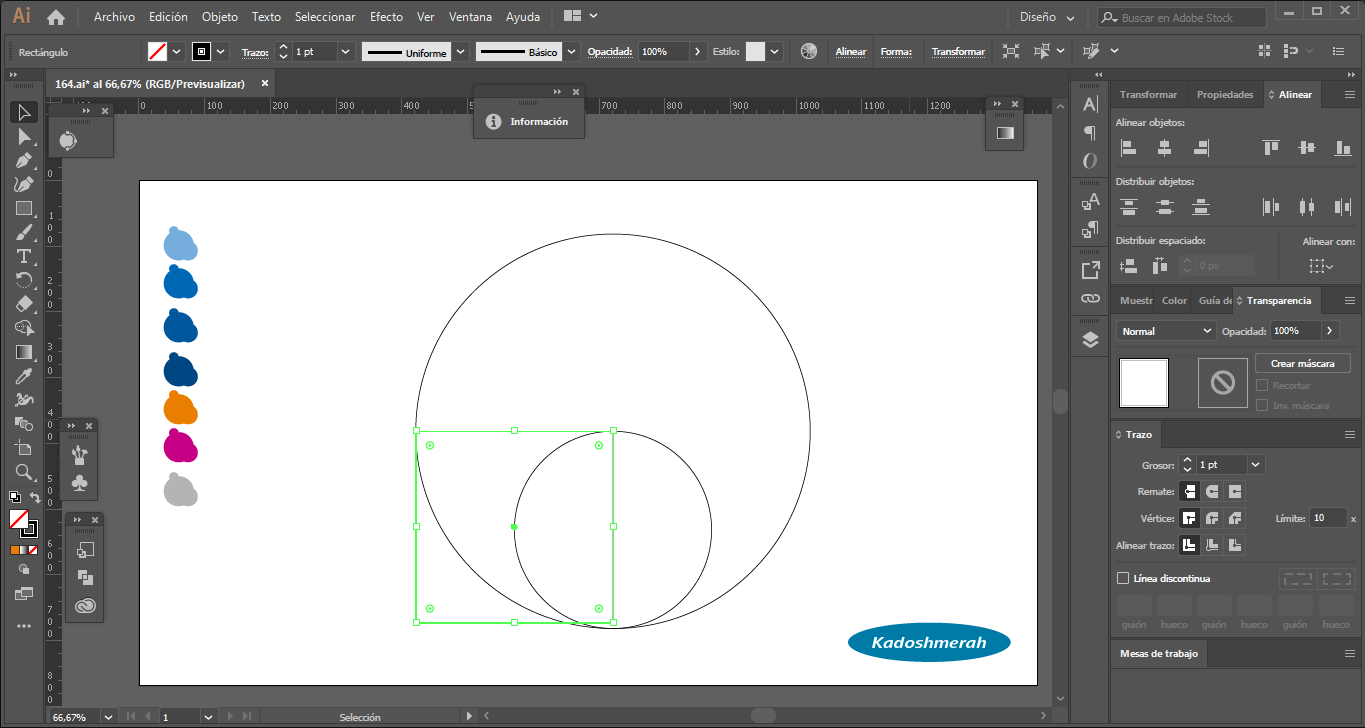This screenshot has width=1365, height=728.
Task: Select the Eyedropper tool
Action: pos(25,376)
